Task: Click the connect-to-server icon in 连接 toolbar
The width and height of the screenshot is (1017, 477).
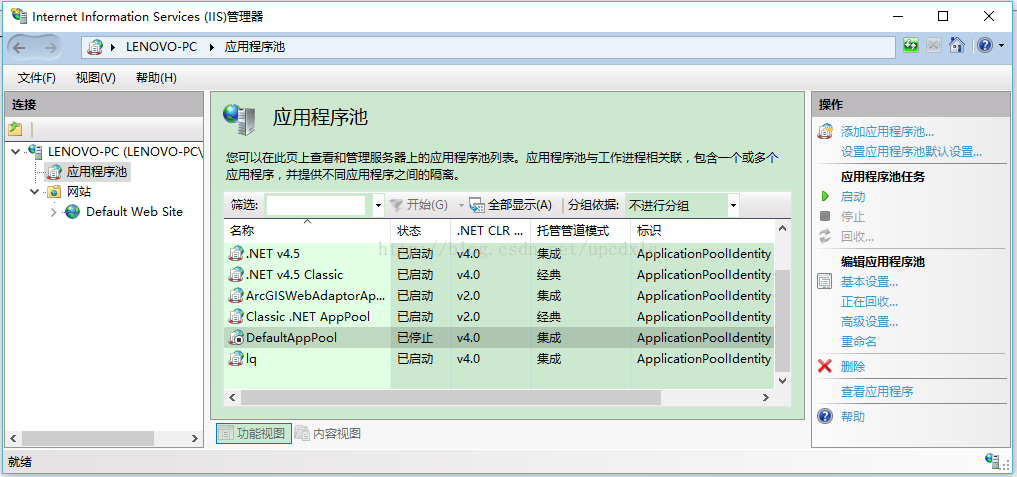Action: pyautogui.click(x=15, y=129)
